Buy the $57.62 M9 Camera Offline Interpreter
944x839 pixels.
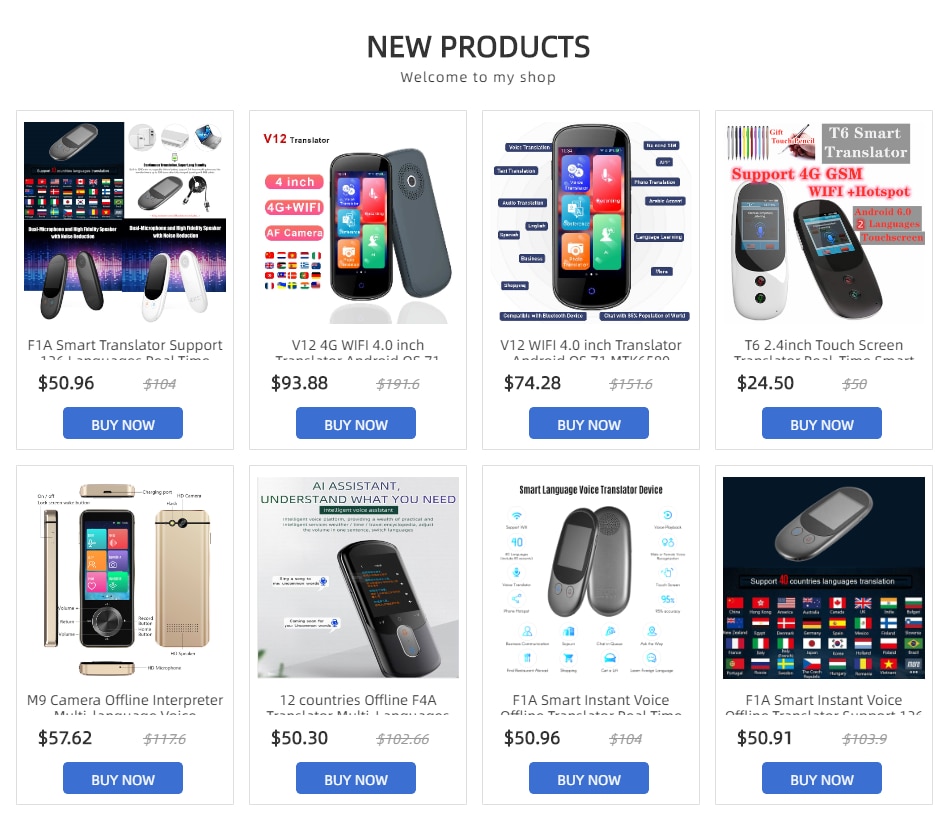[x=123, y=778]
